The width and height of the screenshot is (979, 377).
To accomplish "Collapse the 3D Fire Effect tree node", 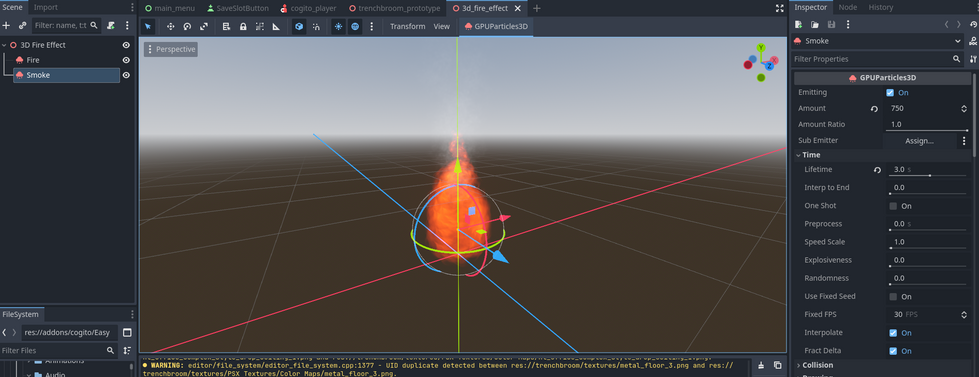I will [5, 45].
